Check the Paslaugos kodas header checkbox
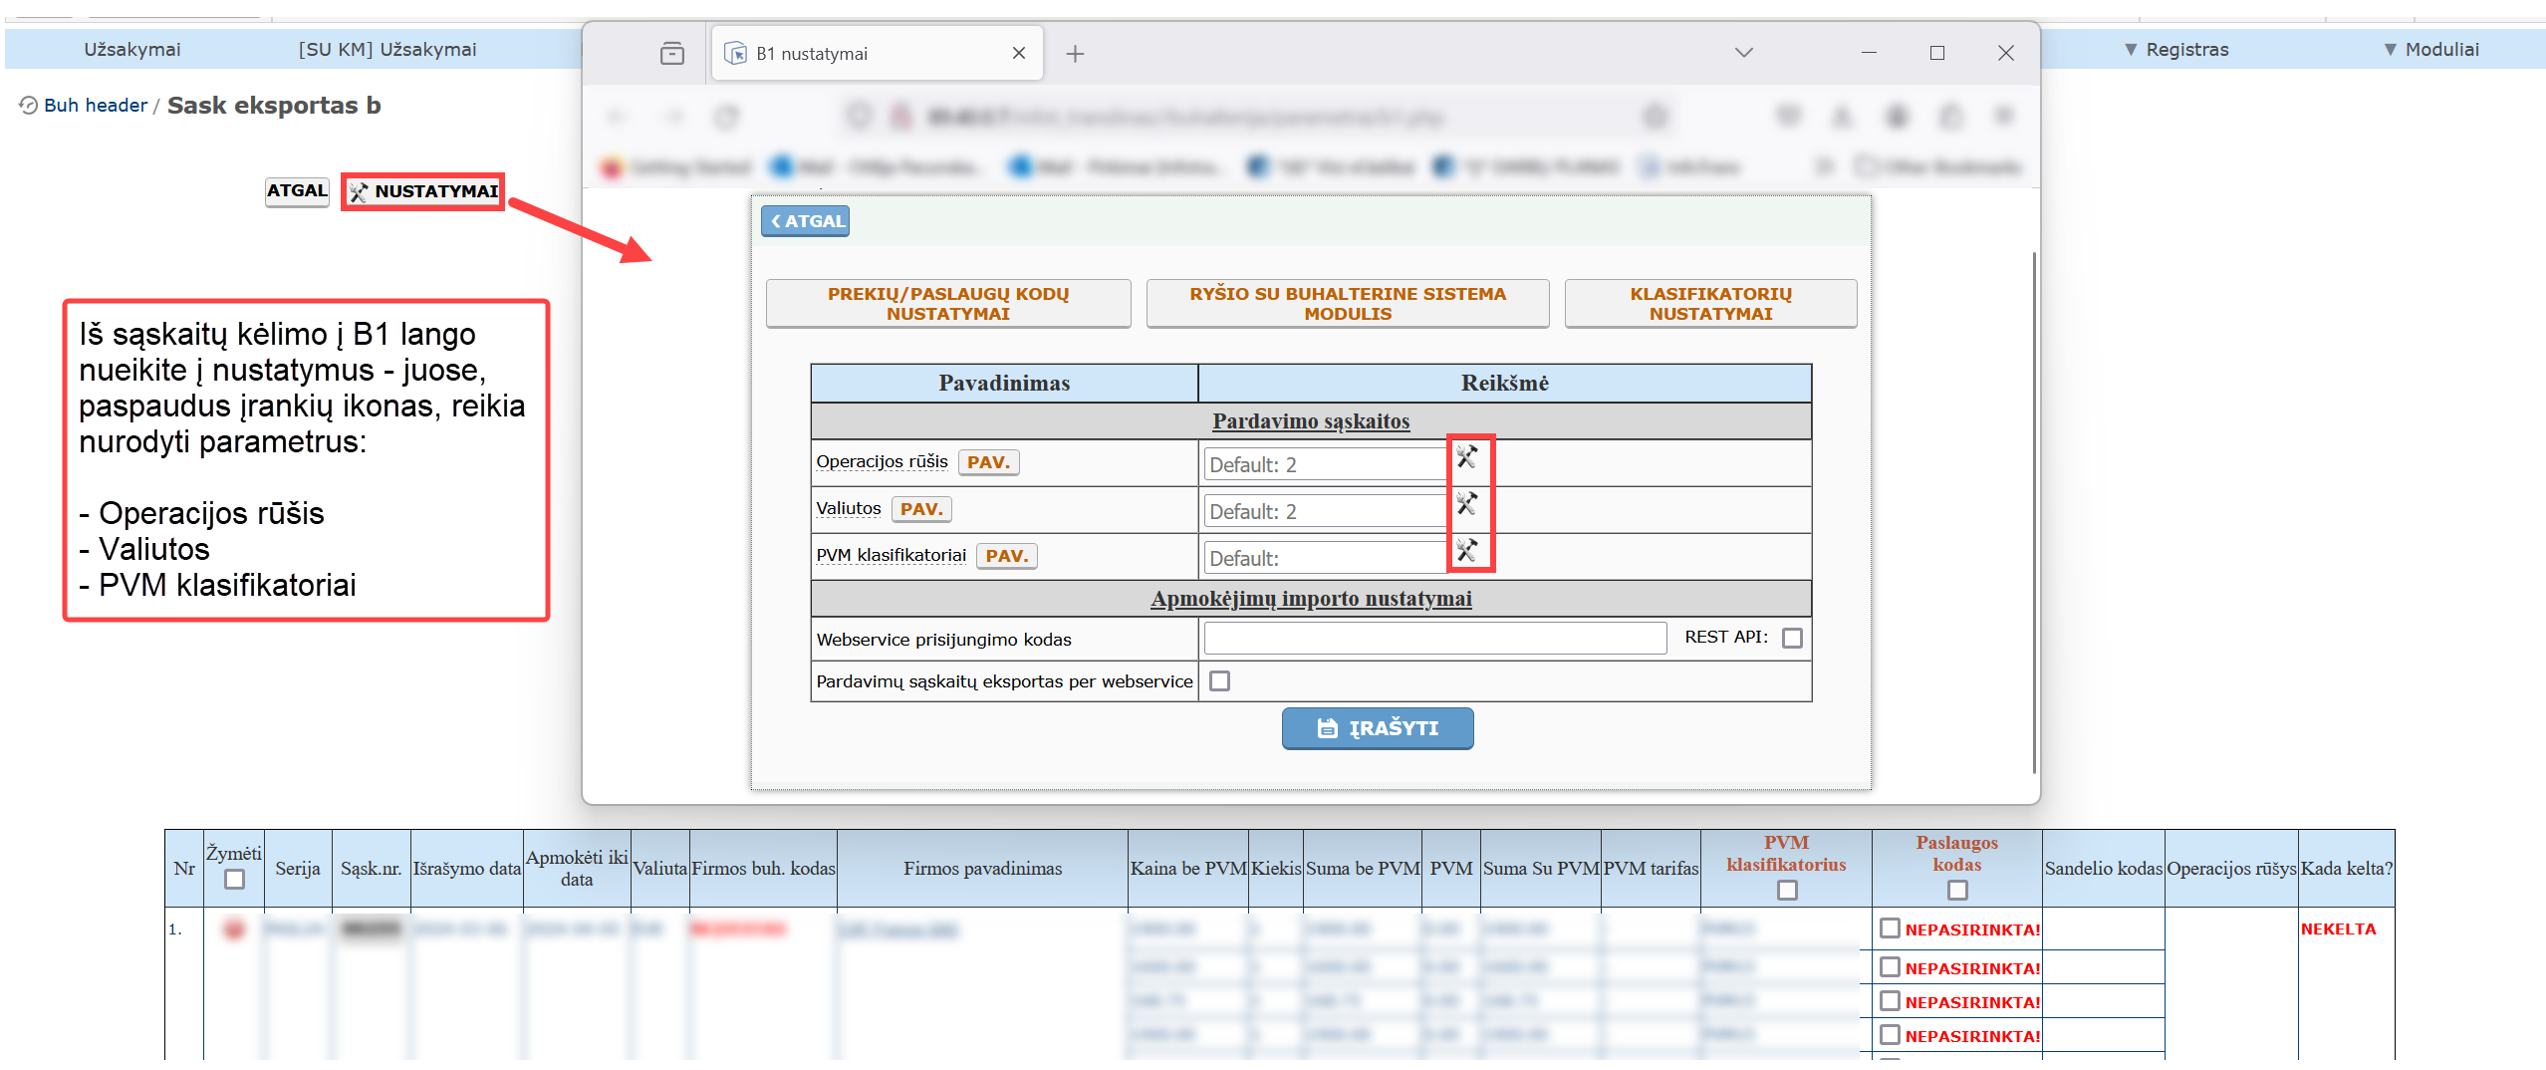This screenshot has width=2546, height=1070. pos(1957,890)
